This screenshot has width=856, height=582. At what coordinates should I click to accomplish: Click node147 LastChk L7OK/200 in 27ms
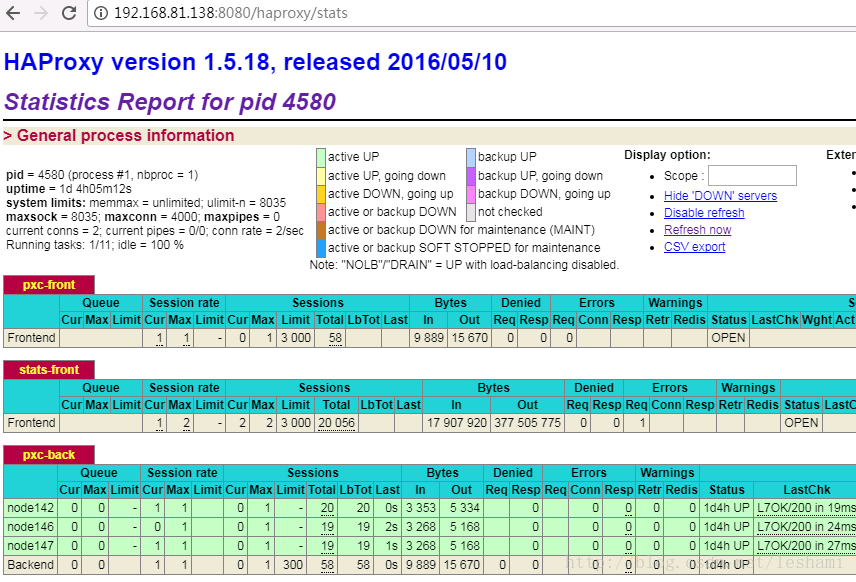coord(806,547)
